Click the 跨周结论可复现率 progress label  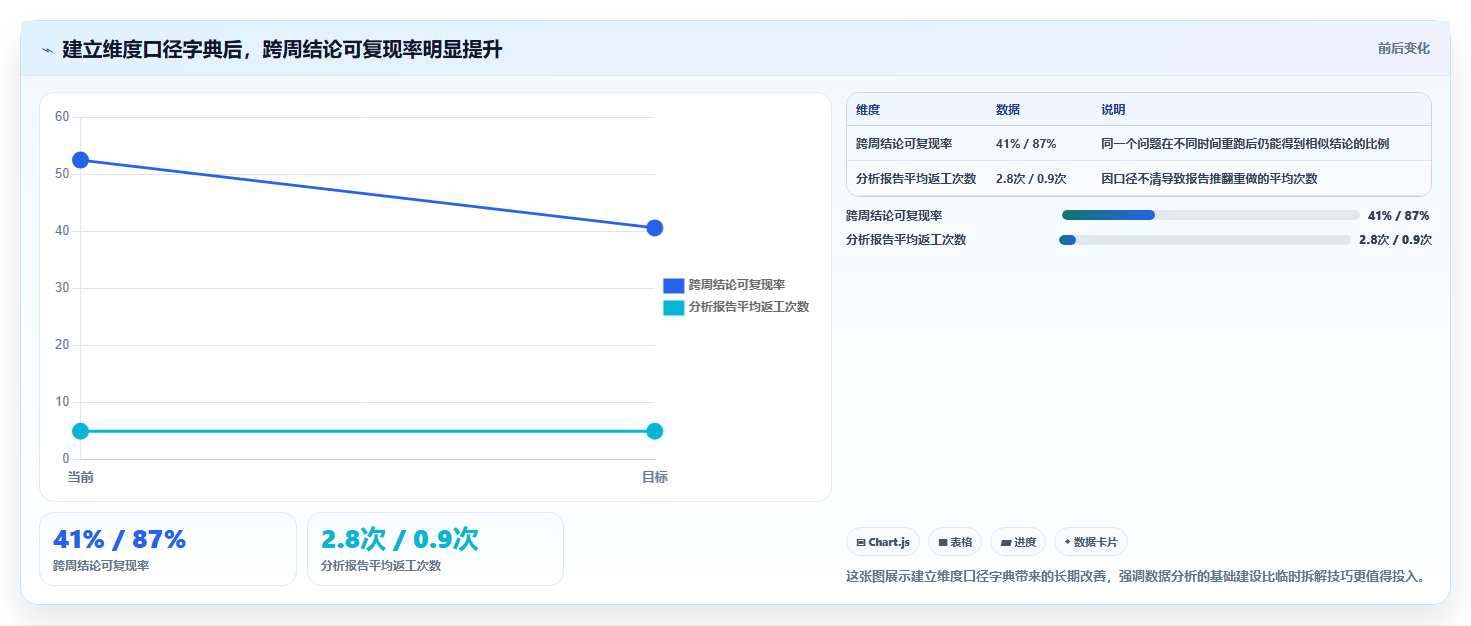(x=894, y=215)
